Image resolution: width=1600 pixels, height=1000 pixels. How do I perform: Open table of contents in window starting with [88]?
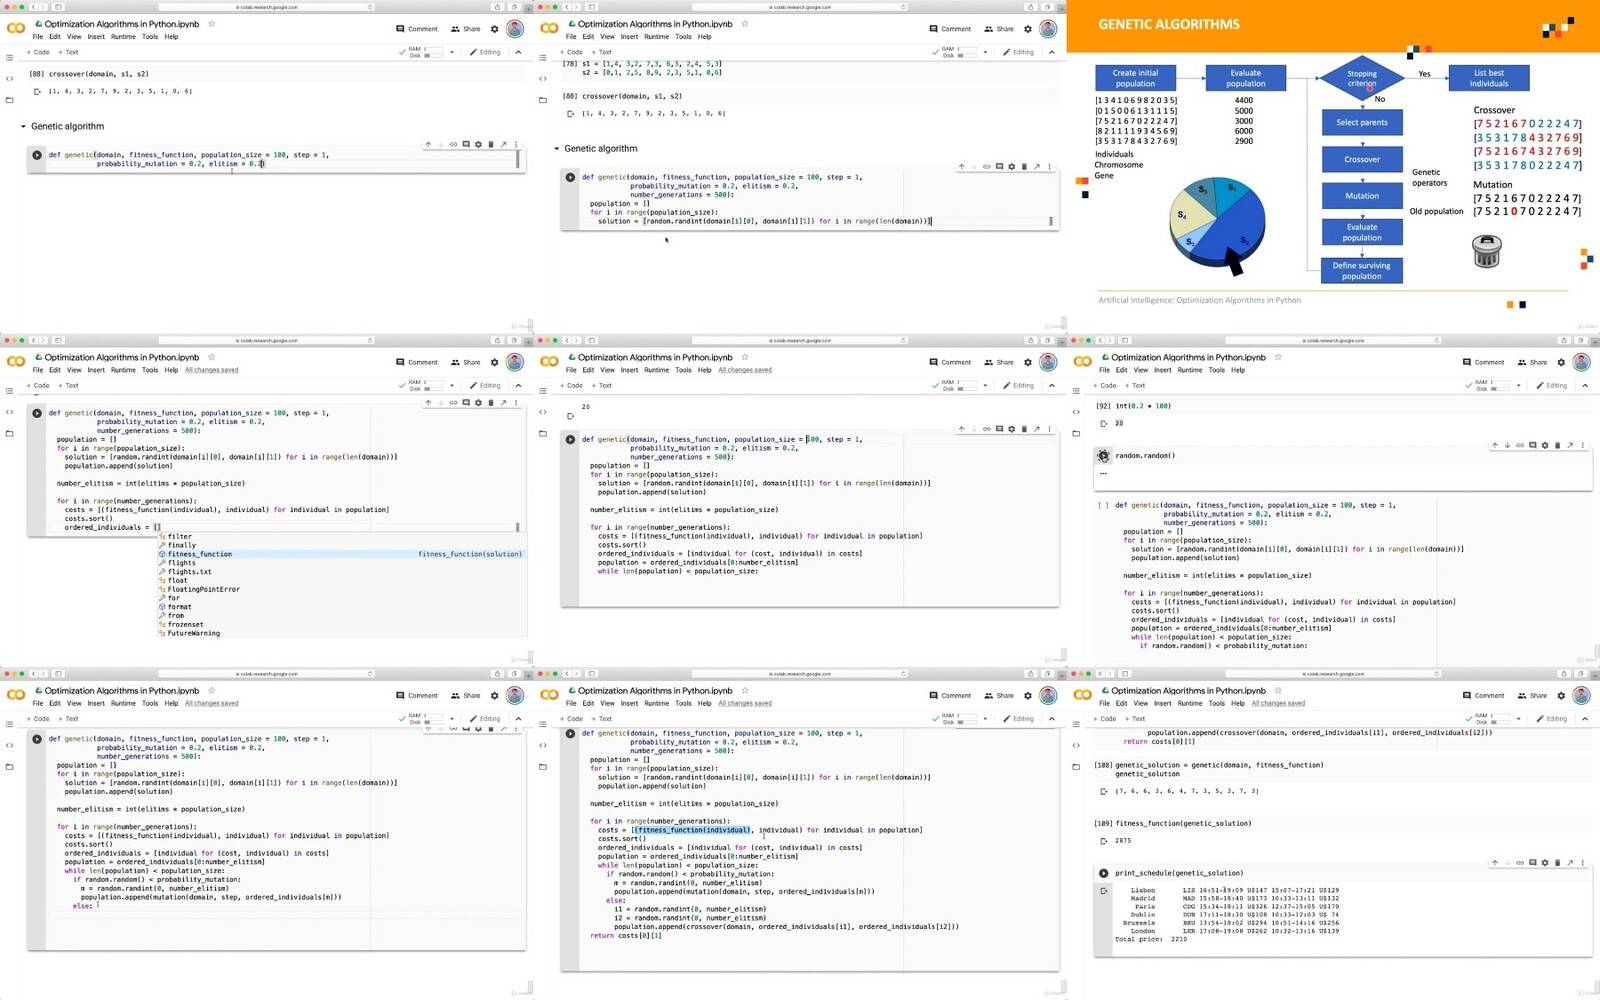pos(10,57)
